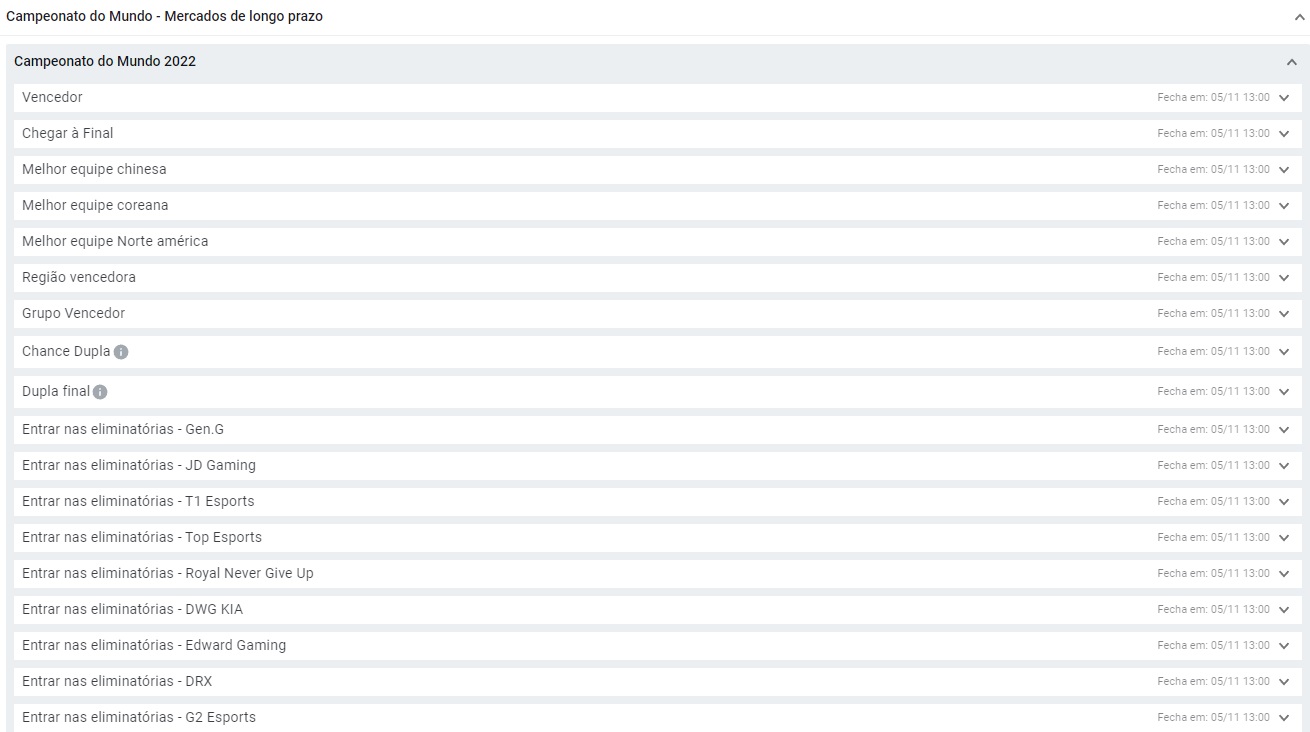
Task: Expand chevron for Edward Gaming row
Action: [1284, 646]
